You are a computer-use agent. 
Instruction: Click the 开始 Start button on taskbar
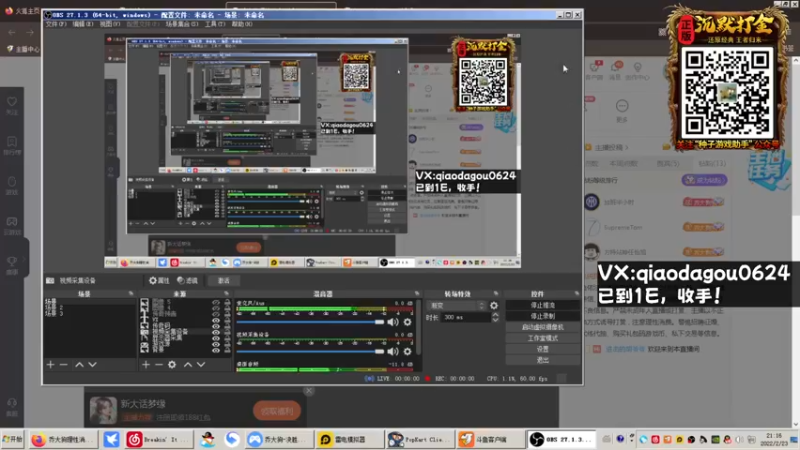click(13, 439)
